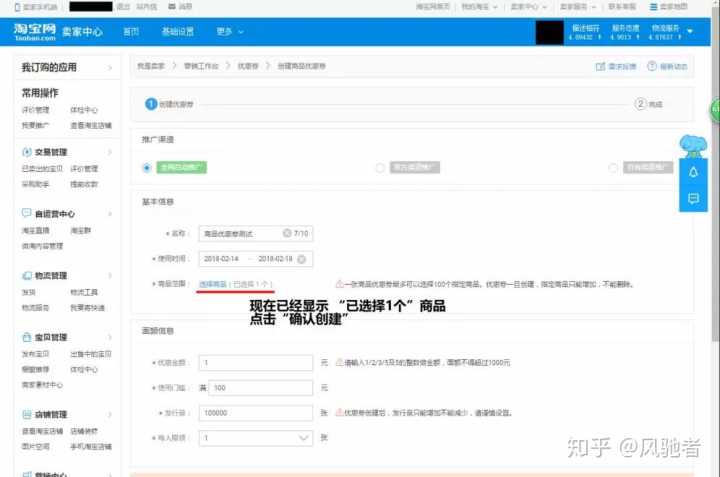Click the 选择商品 link

tap(212, 285)
